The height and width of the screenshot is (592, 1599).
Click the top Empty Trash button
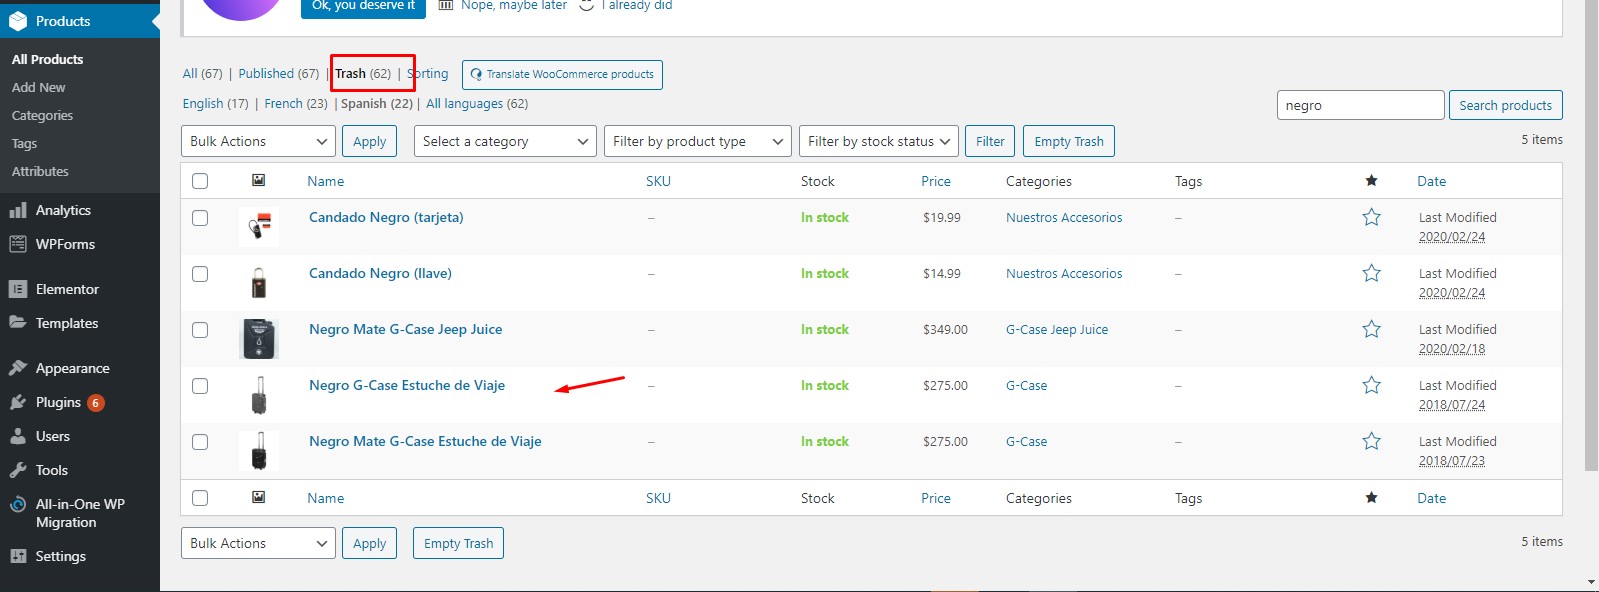pos(1069,141)
